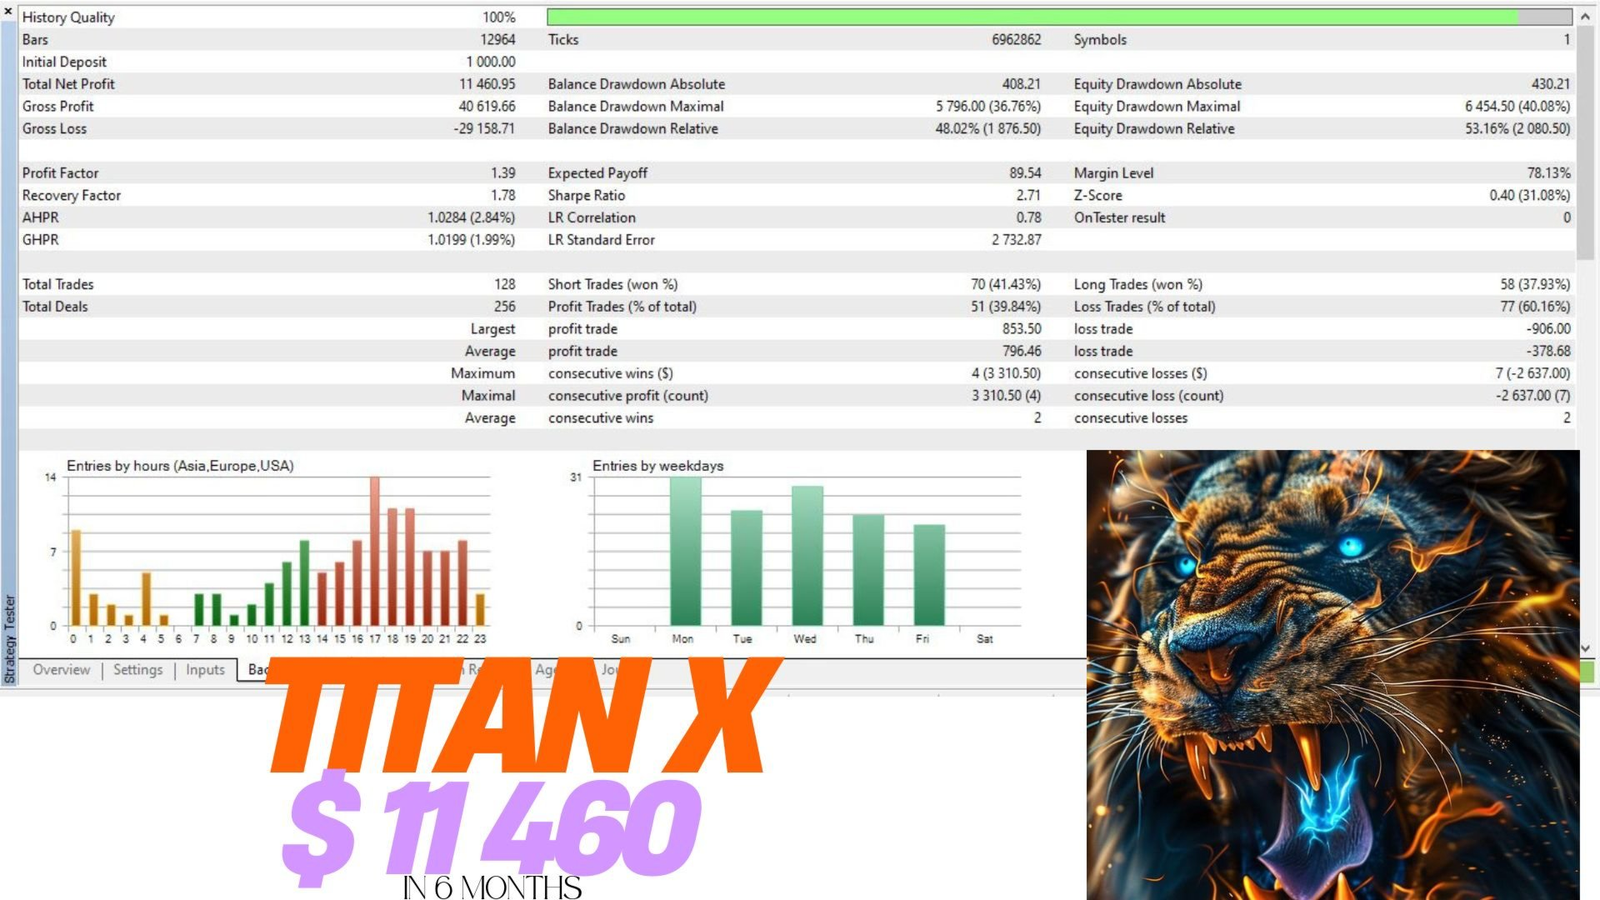
Task: Select the Total Trades value 128
Action: tap(505, 284)
